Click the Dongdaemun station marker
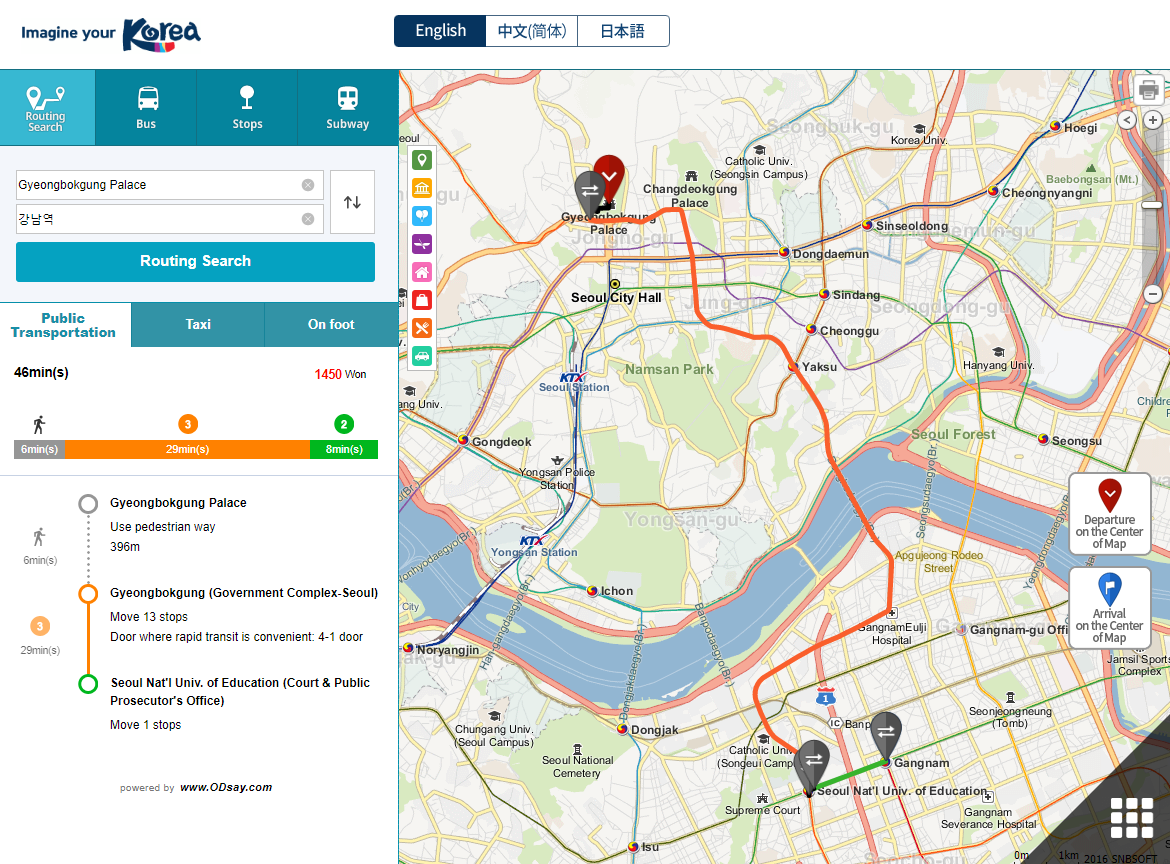Screen dimensions: 1170x864 click(x=784, y=252)
